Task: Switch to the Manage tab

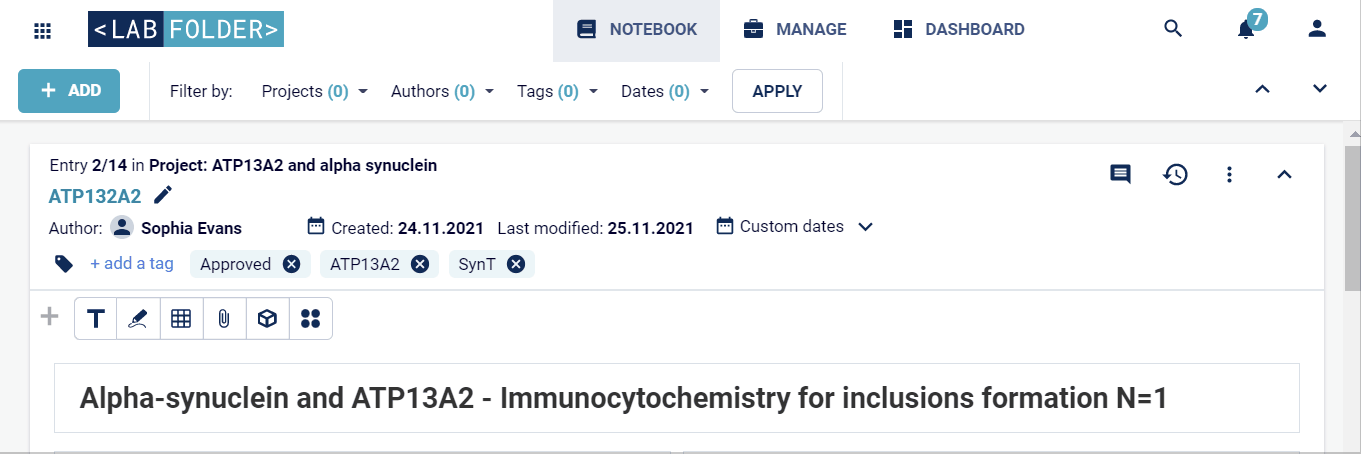Action: pyautogui.click(x=795, y=30)
